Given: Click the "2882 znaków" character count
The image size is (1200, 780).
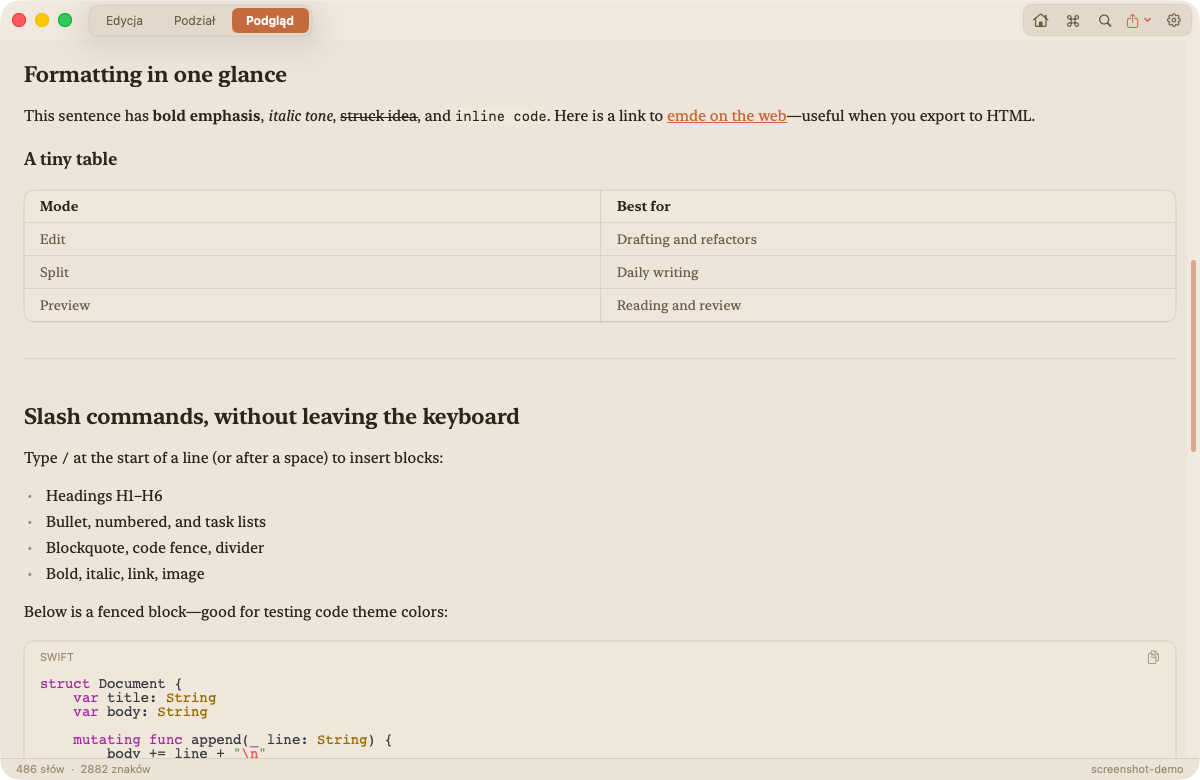Looking at the screenshot, I should (x=115, y=769).
